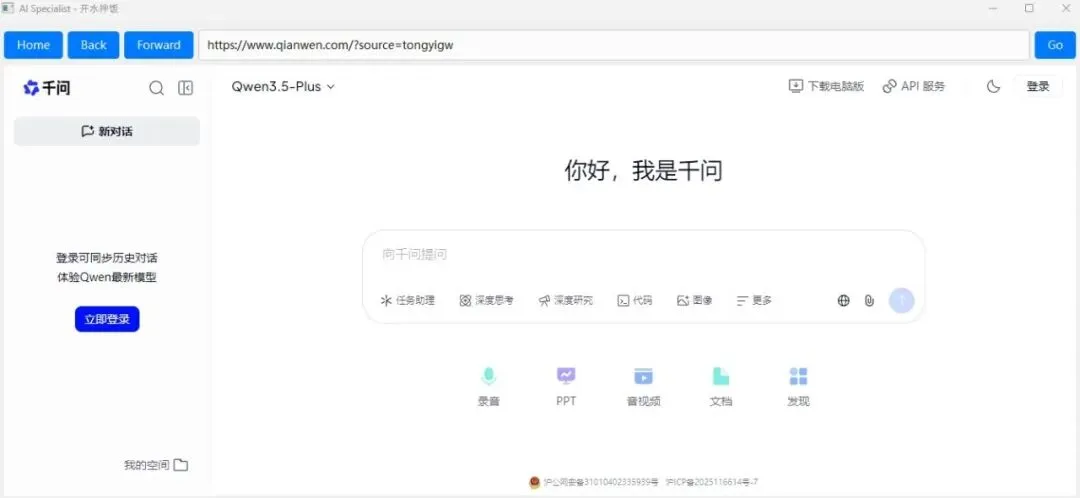The width and height of the screenshot is (1080, 498).
Task: Click the Back browser button
Action: (x=94, y=45)
